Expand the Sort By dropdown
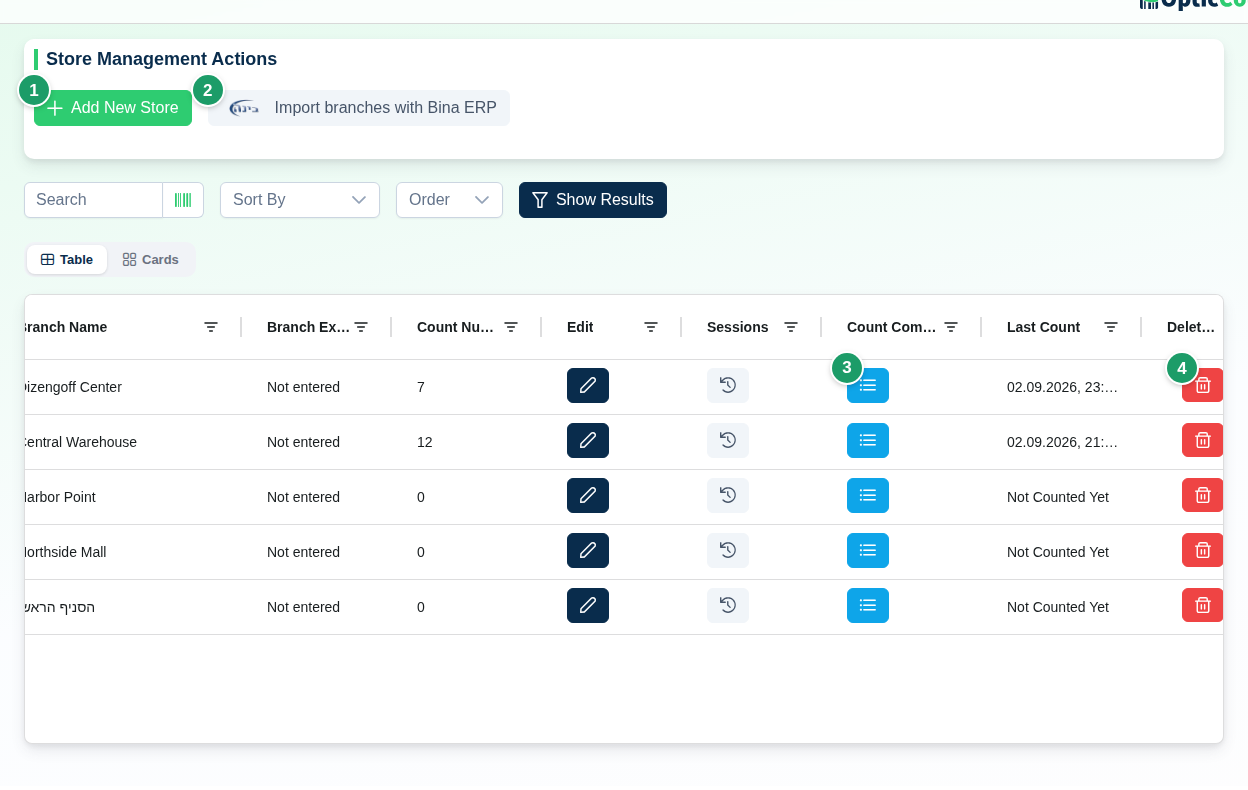The width and height of the screenshot is (1248, 790). coord(300,200)
